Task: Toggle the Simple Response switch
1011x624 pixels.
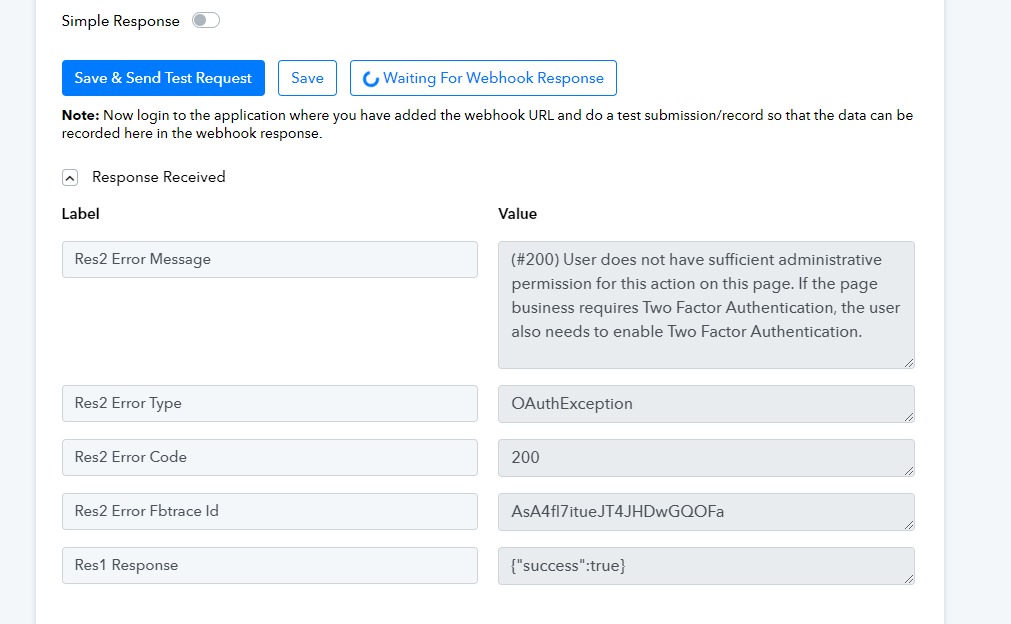Action: click(x=206, y=21)
